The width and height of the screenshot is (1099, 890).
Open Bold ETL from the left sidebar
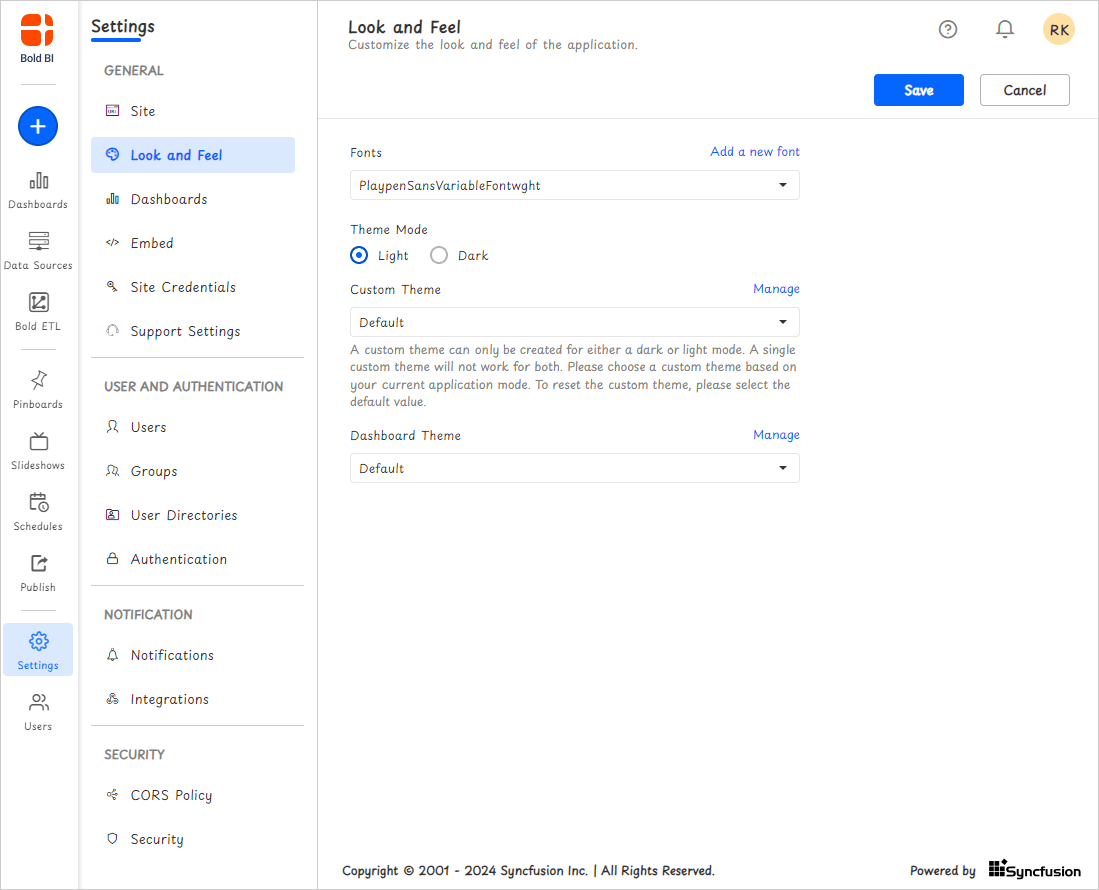(x=37, y=312)
